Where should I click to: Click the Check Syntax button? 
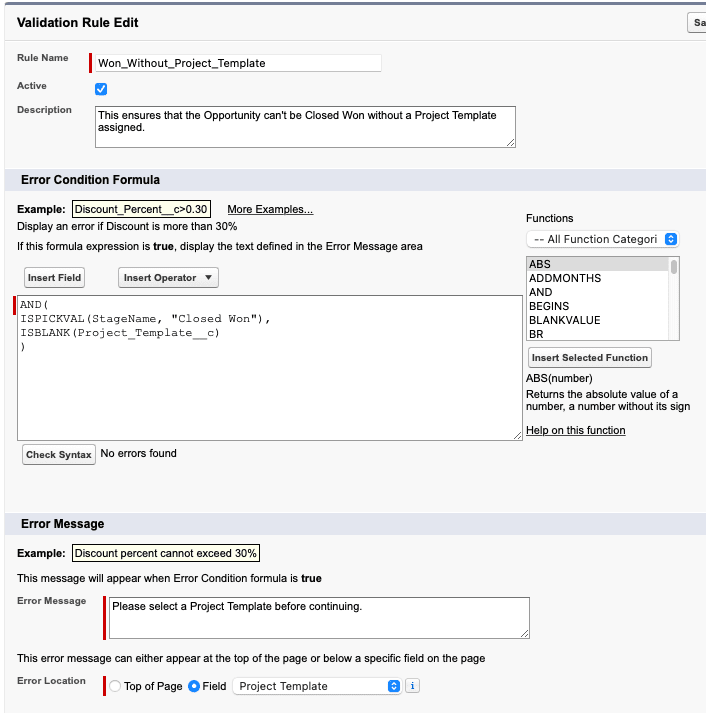coord(59,455)
